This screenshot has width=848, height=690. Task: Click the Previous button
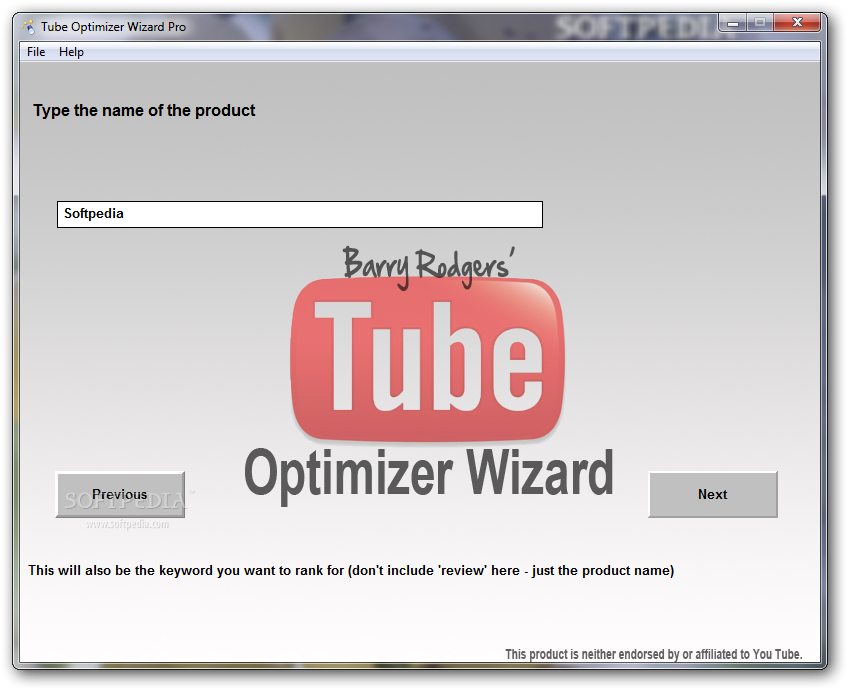click(120, 494)
